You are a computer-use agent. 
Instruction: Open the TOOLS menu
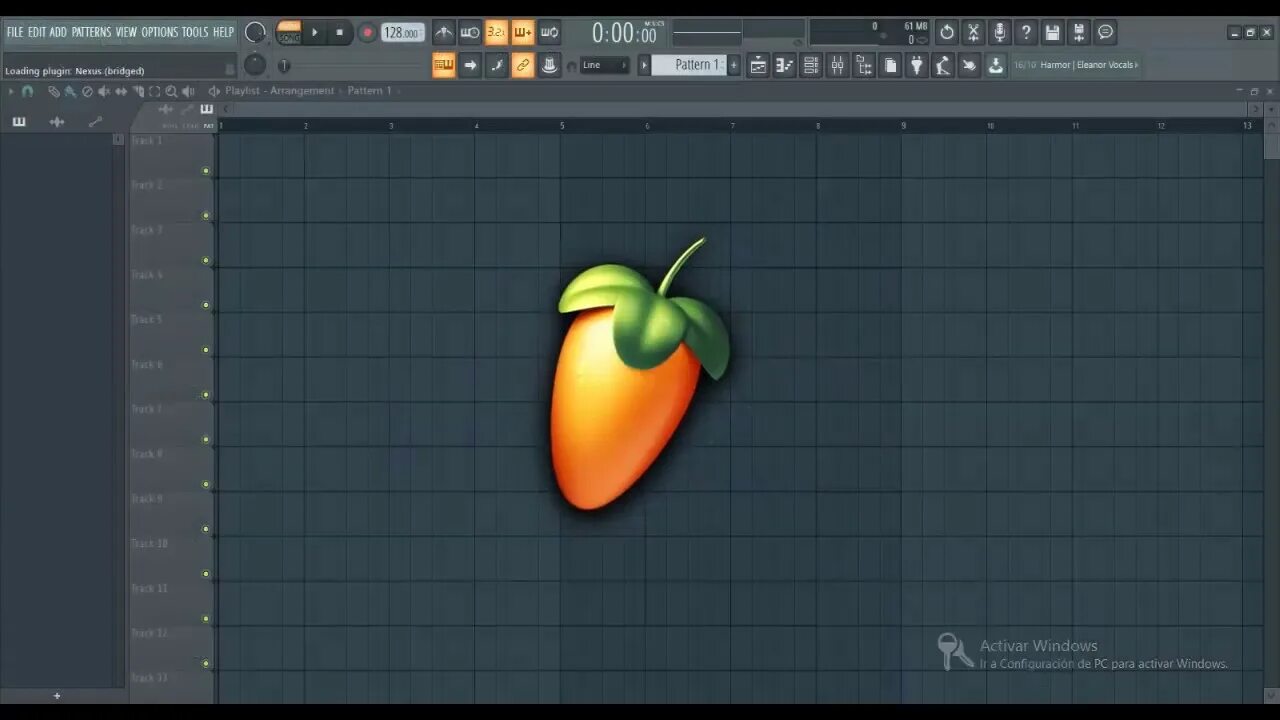click(x=195, y=32)
